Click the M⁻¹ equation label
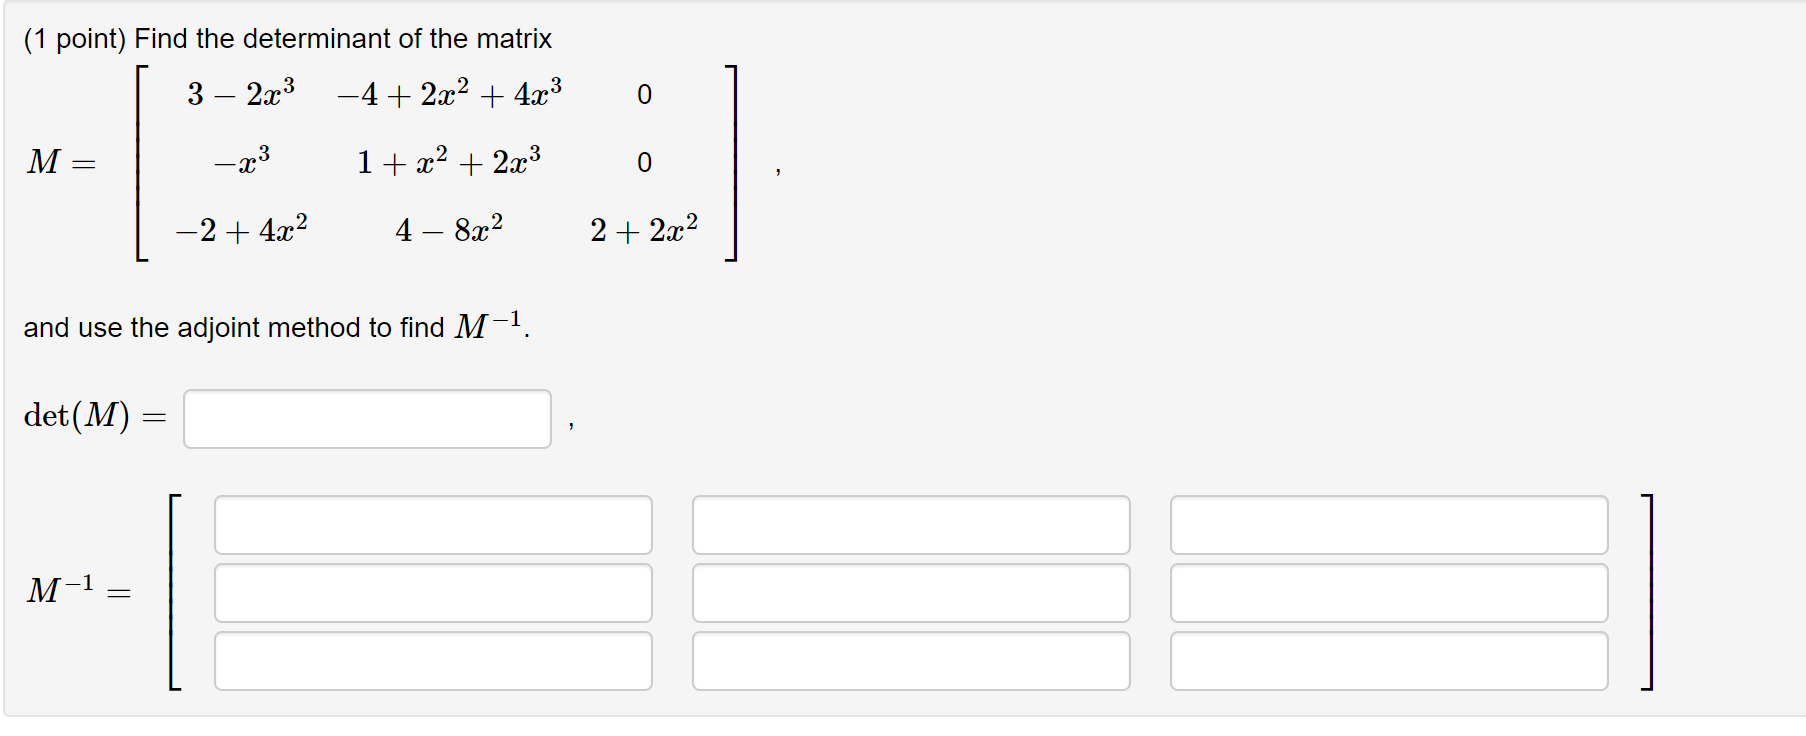This screenshot has width=1806, height=736. 77,591
